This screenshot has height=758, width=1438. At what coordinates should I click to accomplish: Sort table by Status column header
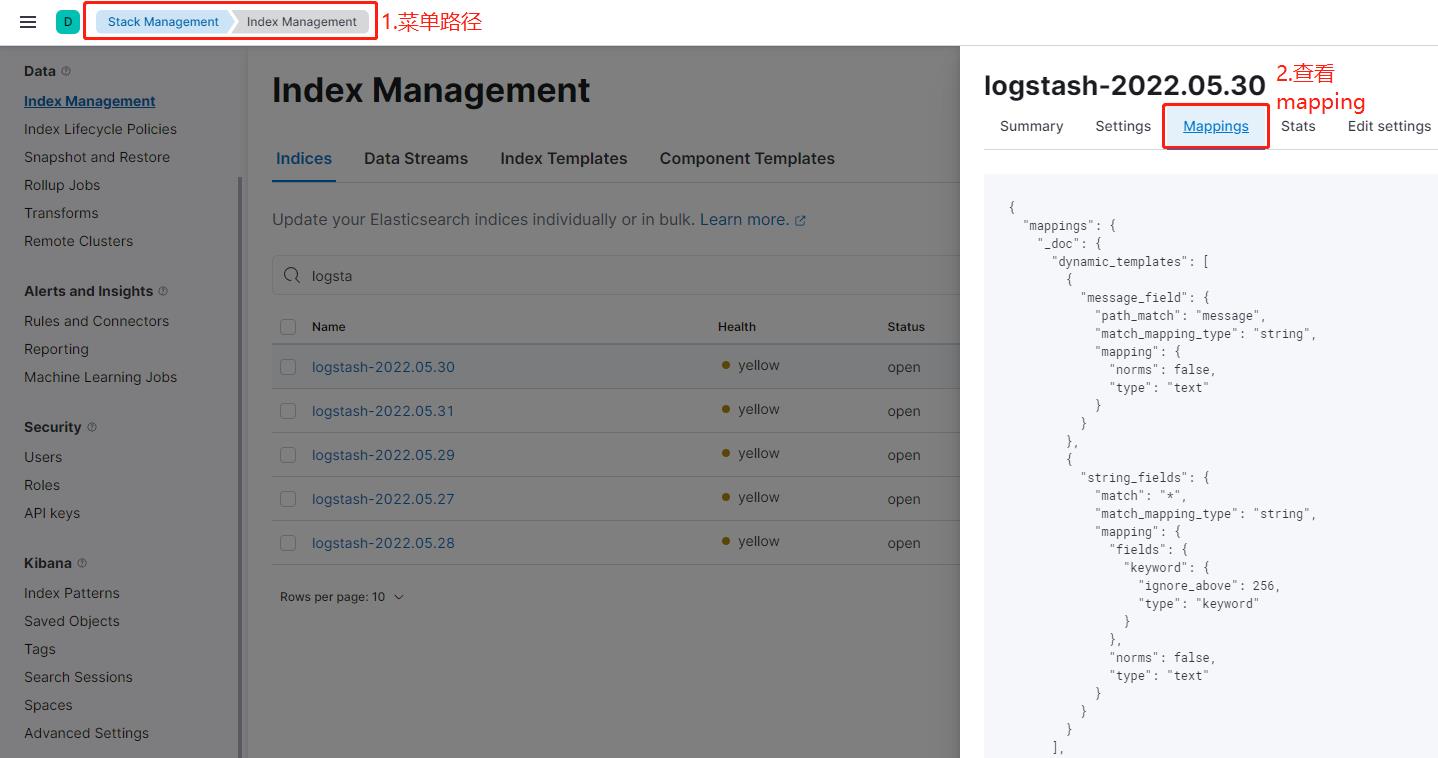(906, 327)
